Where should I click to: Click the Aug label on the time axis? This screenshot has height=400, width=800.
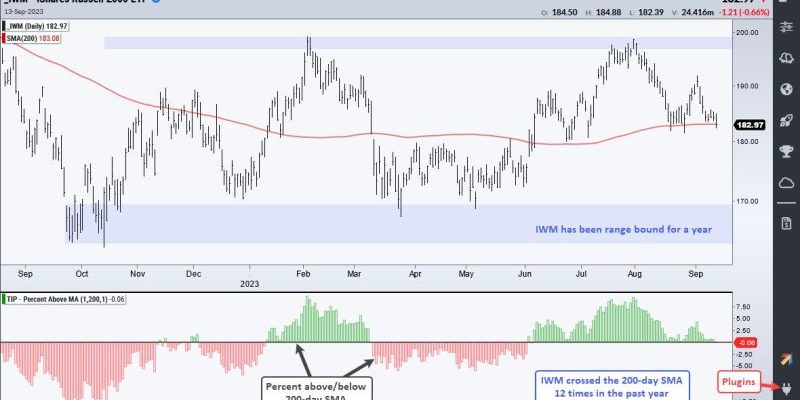[x=635, y=274]
